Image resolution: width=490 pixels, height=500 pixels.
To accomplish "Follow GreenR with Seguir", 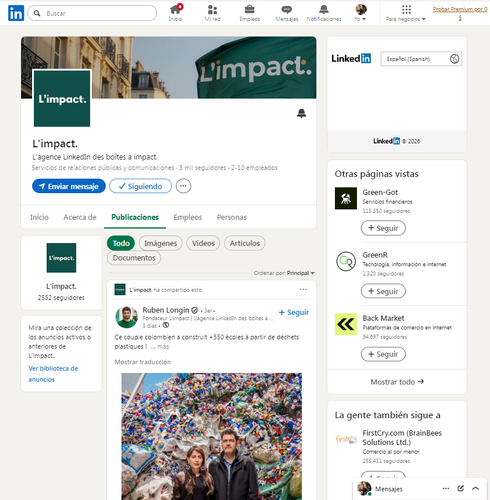I will 383,291.
